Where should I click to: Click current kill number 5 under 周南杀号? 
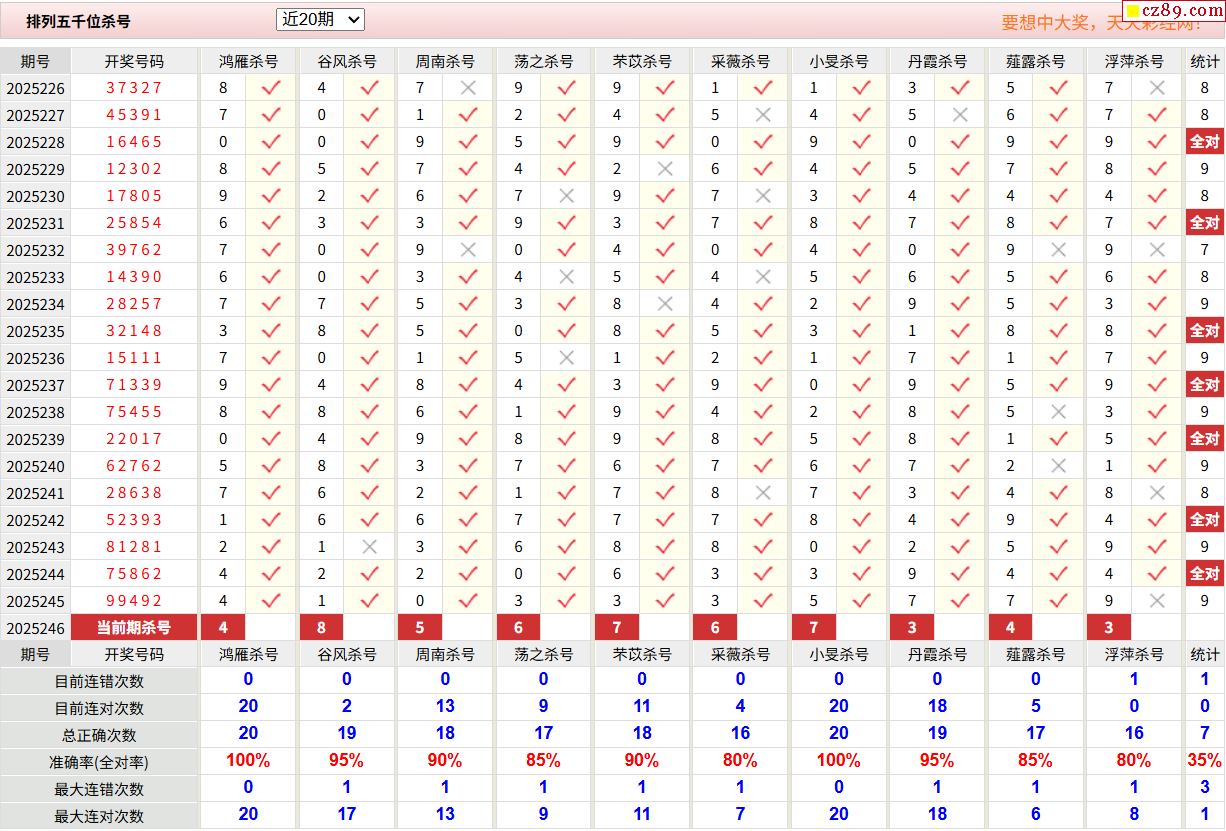click(x=420, y=628)
